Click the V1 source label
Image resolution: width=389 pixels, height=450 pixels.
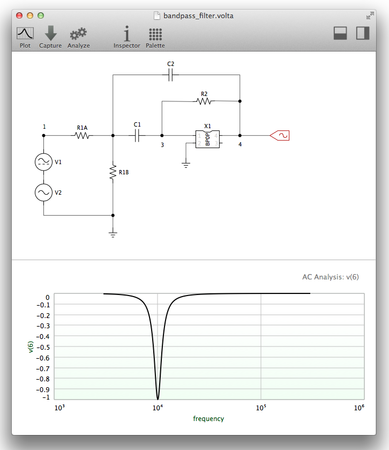[58, 162]
